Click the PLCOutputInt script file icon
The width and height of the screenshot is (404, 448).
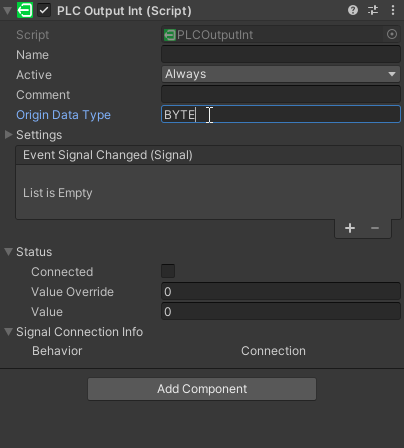click(170, 35)
